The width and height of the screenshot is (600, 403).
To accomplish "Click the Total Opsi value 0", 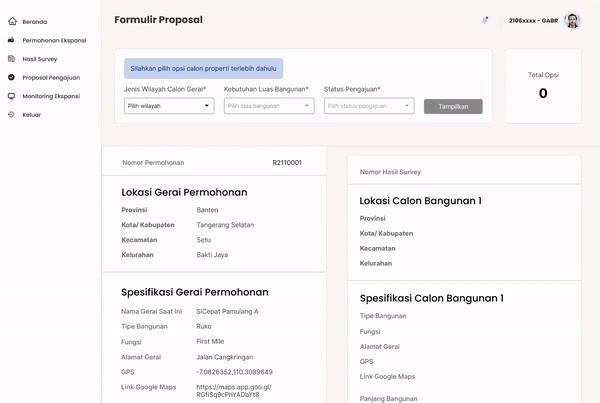I will 543,93.
